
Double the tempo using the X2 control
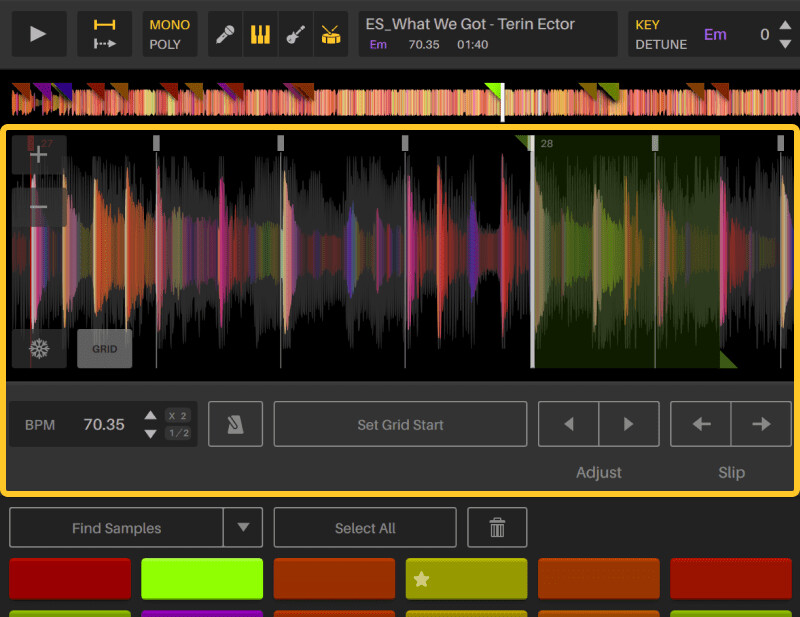point(178,416)
